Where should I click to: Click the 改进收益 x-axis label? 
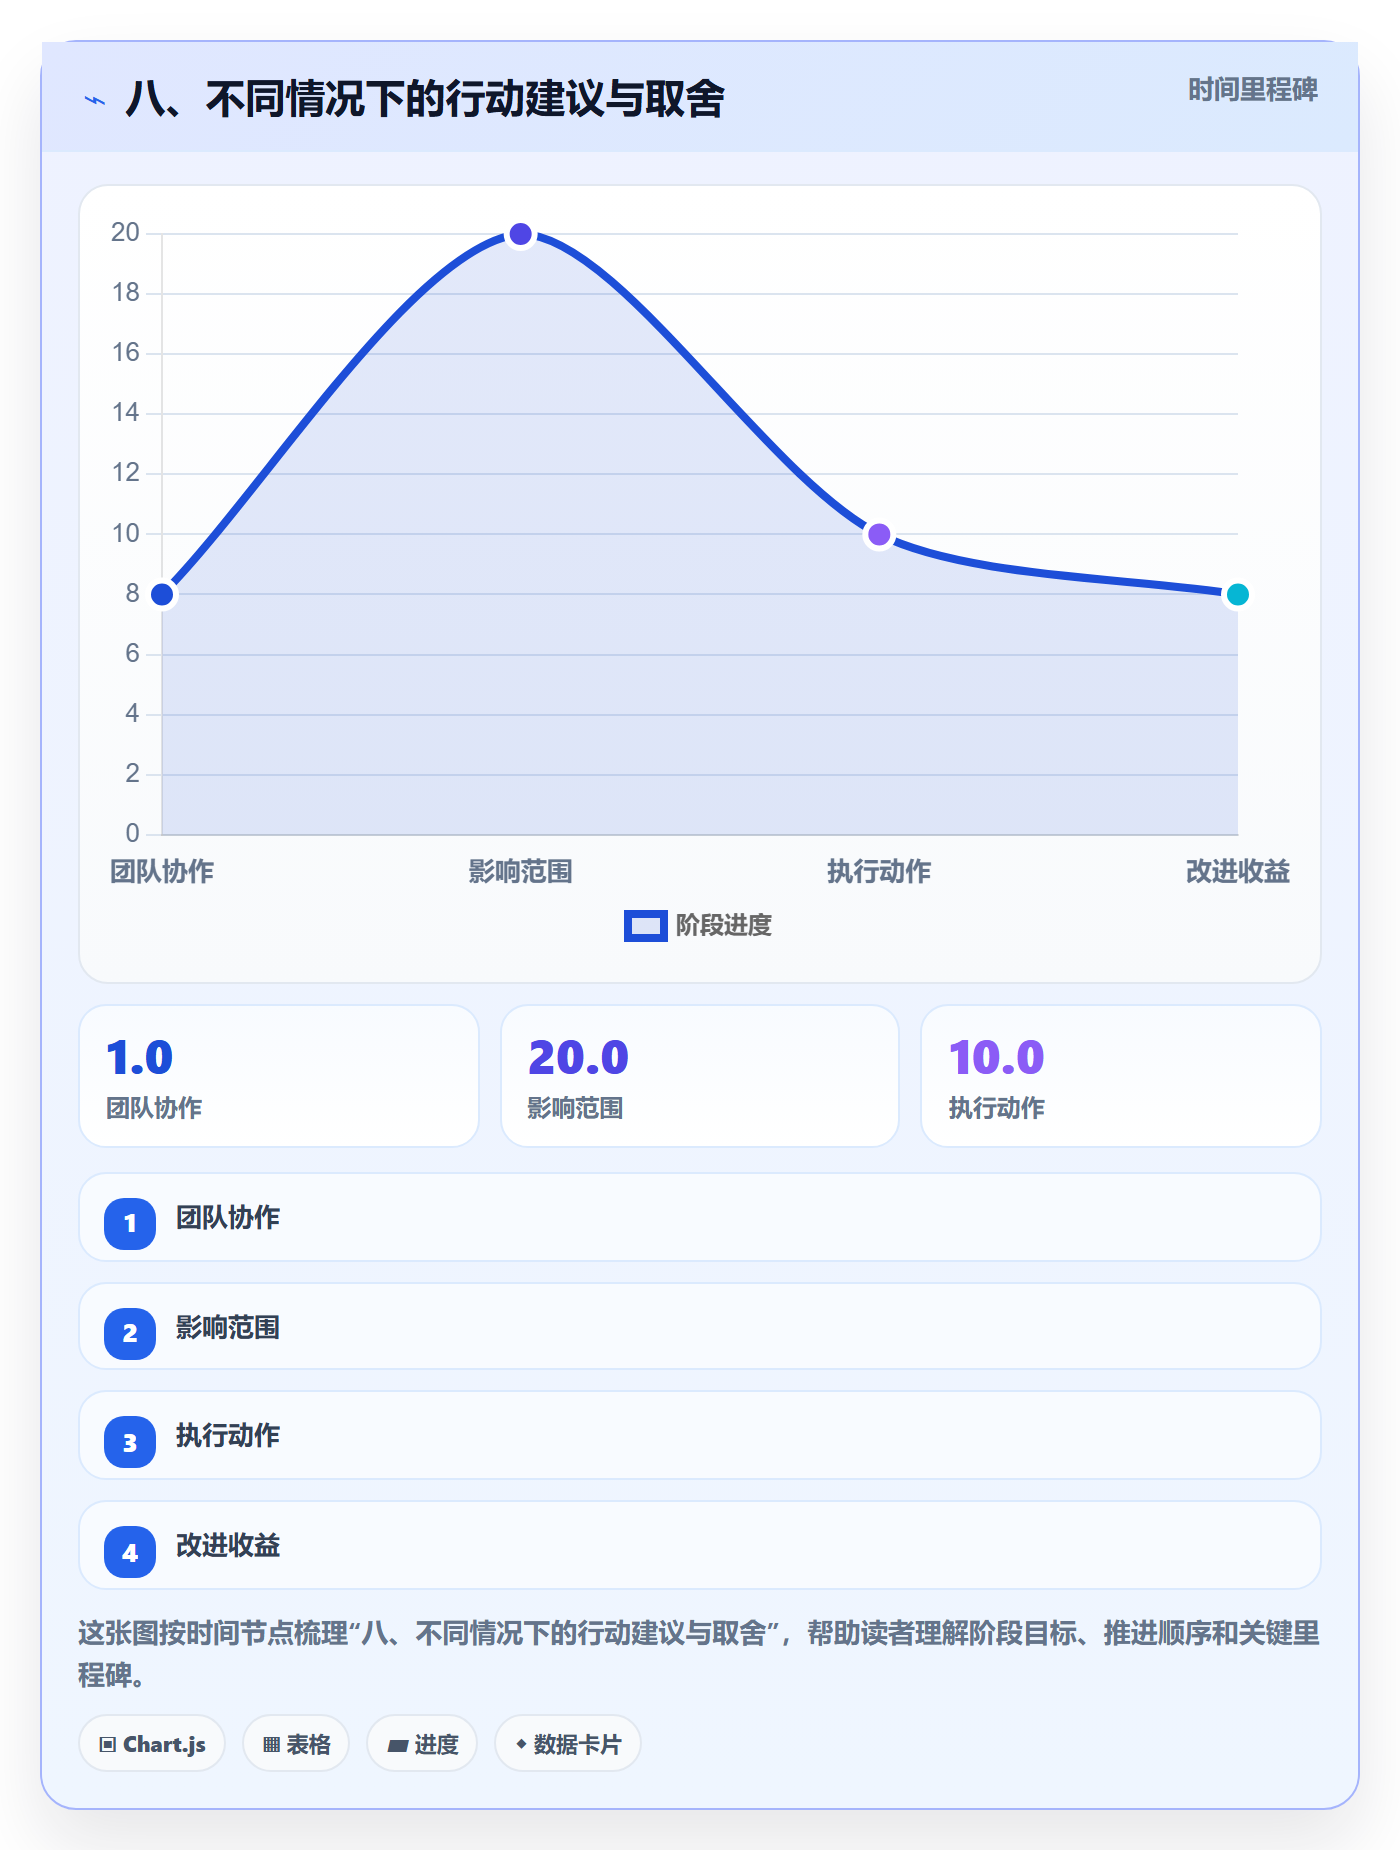click(1237, 871)
